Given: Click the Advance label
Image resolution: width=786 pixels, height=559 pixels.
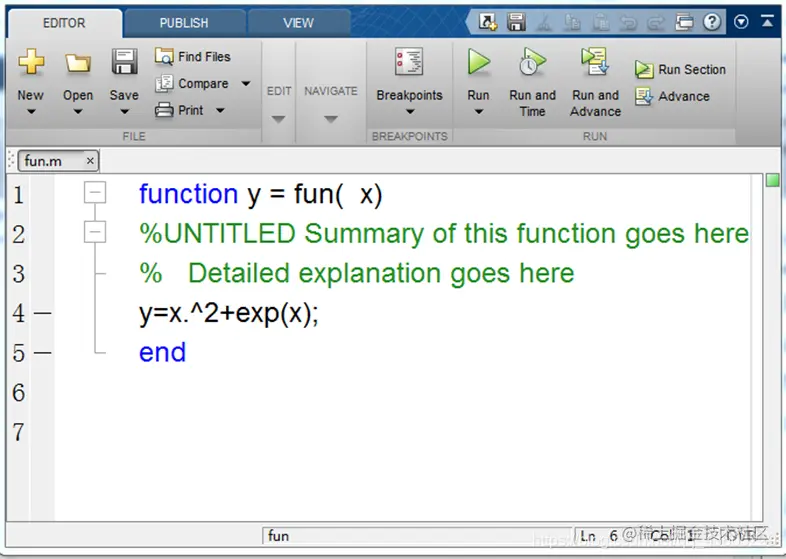Looking at the screenshot, I should tap(684, 96).
